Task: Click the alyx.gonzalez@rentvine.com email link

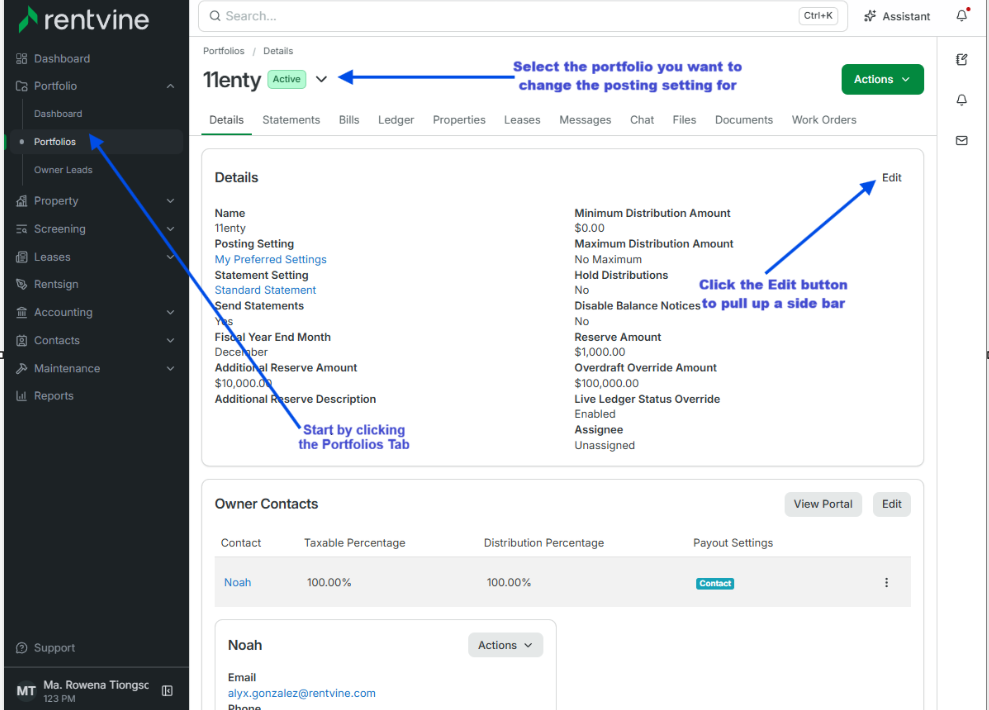Action: 301,693
